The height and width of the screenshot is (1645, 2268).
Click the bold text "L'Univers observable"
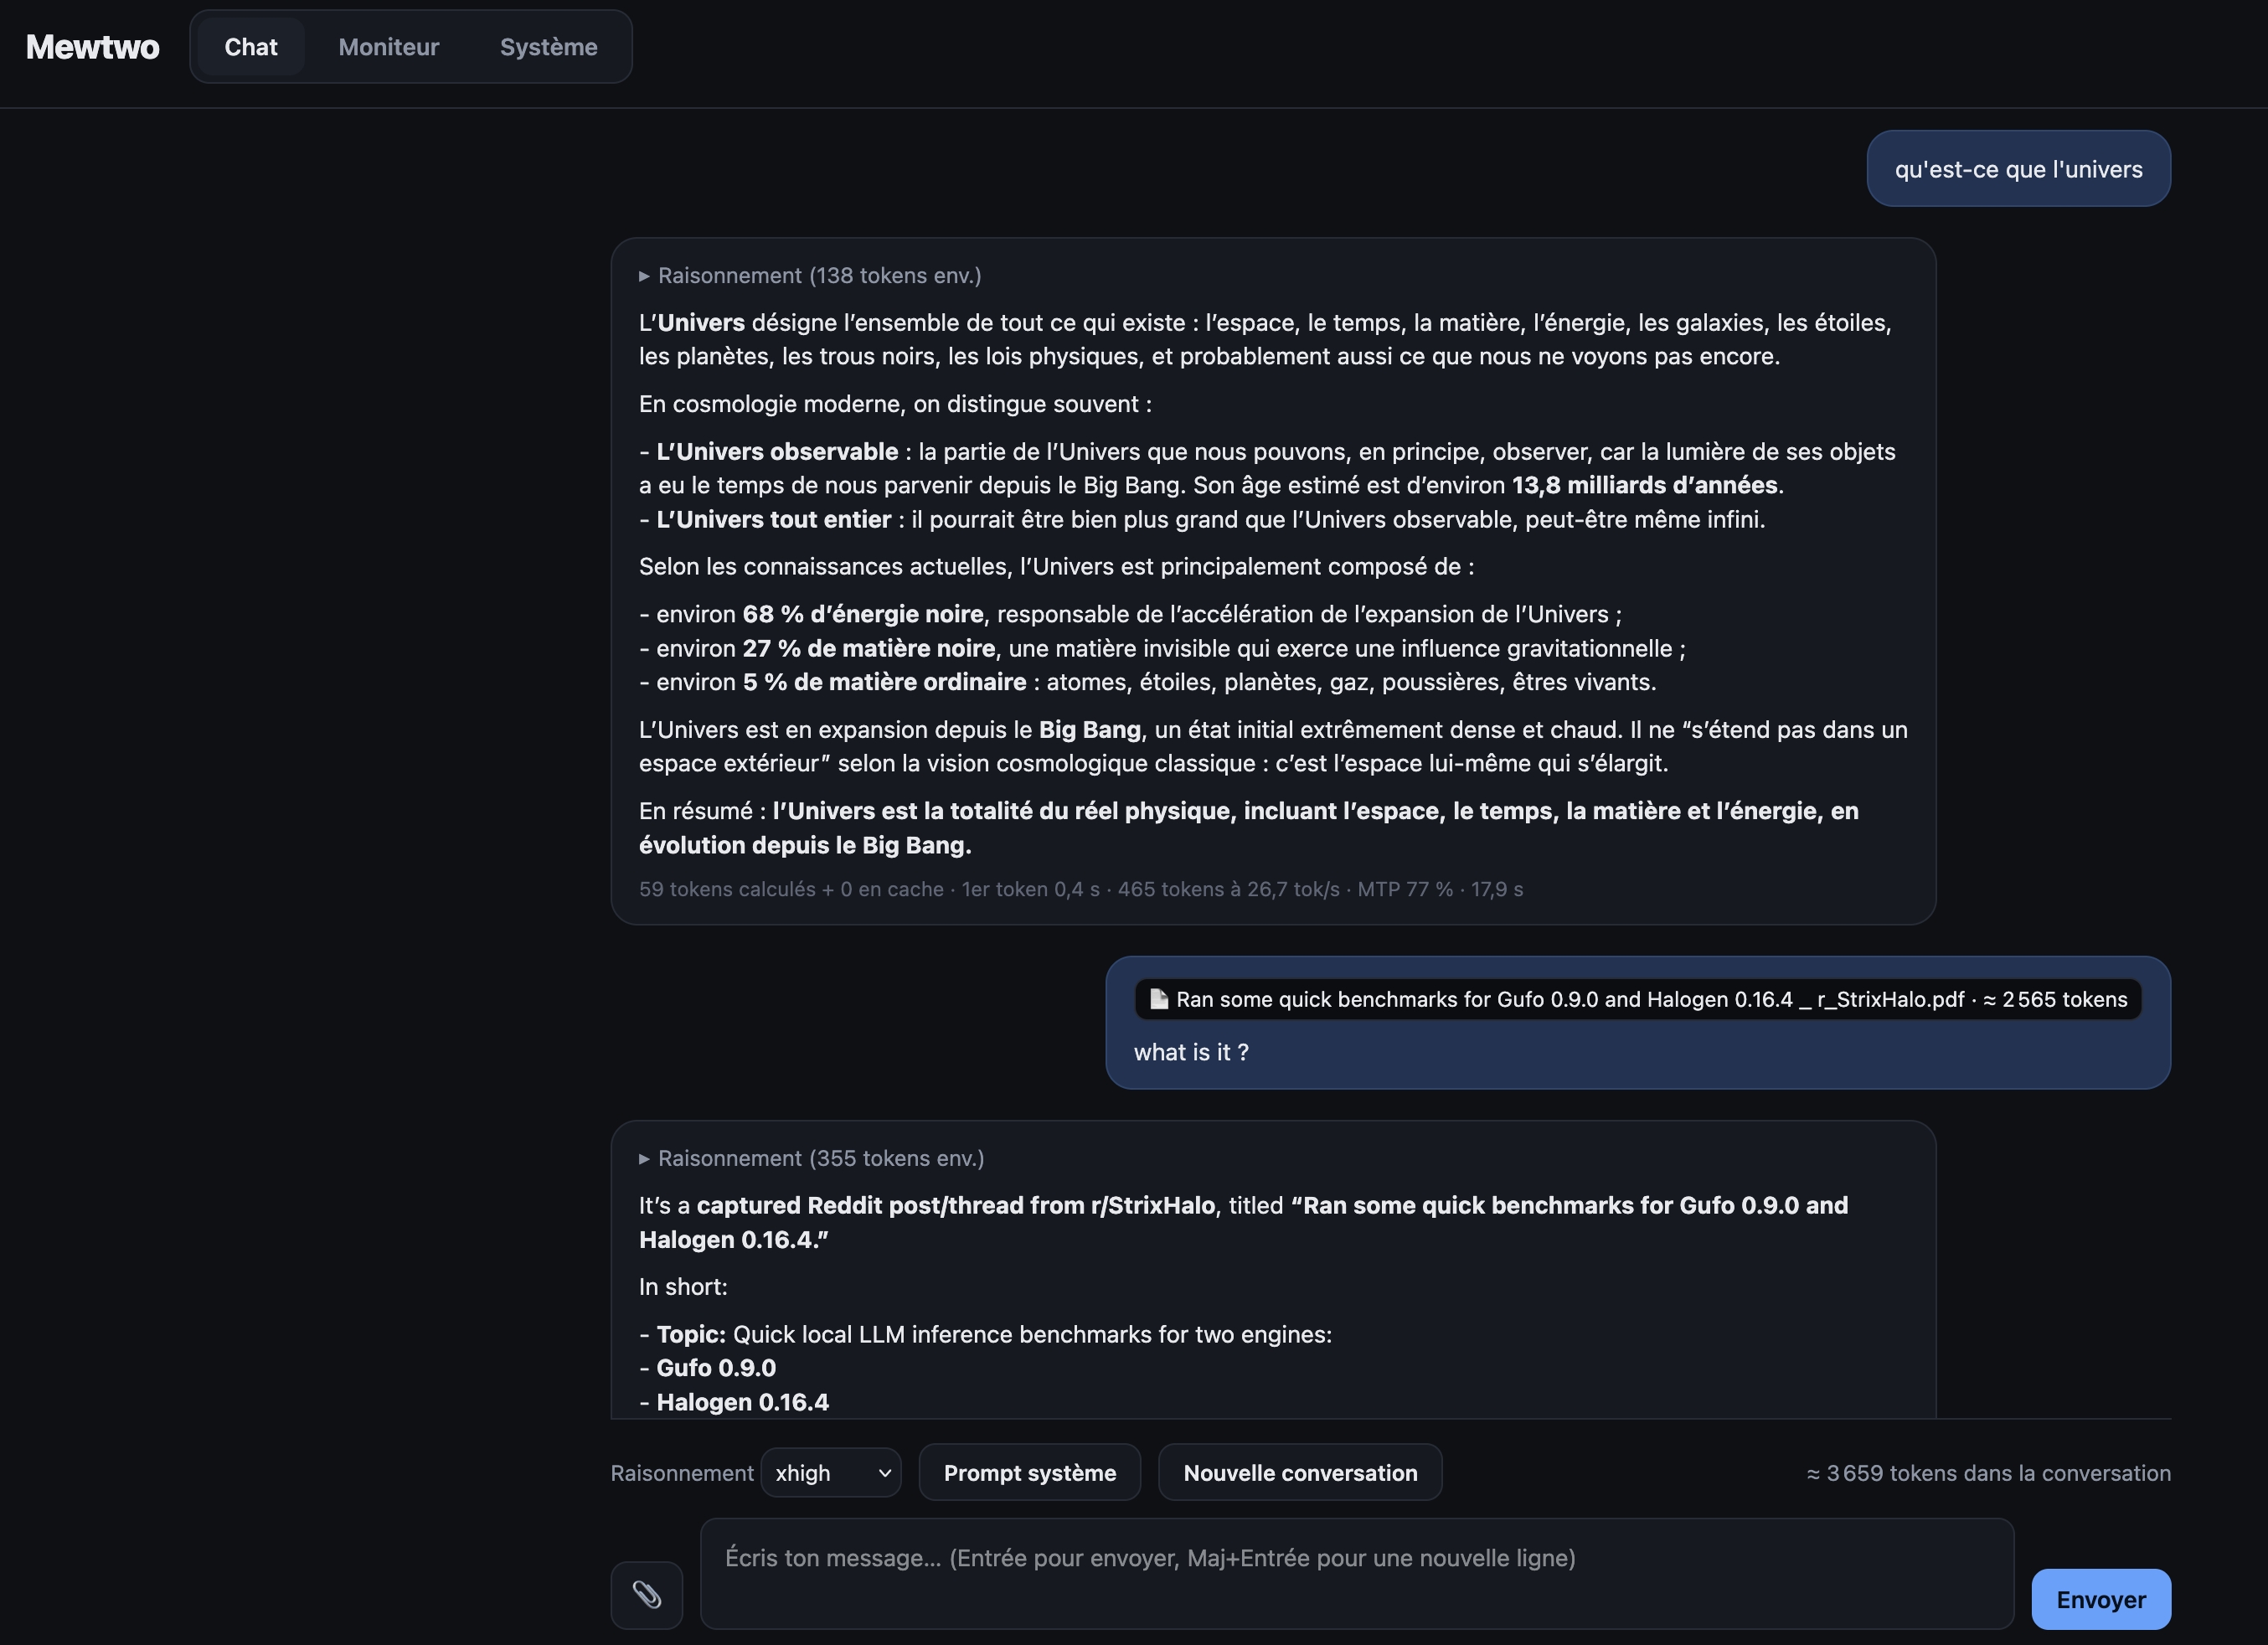click(x=777, y=452)
